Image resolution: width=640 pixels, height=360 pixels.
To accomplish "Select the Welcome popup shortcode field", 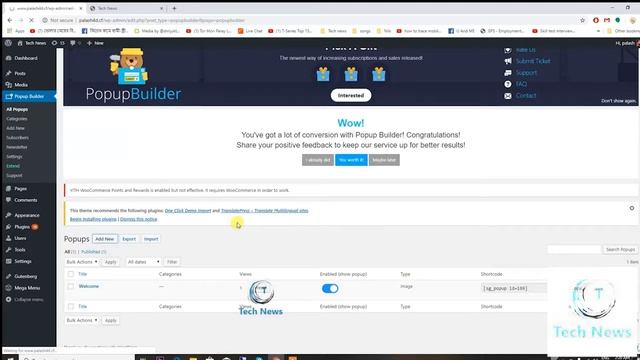I will pos(513,288).
